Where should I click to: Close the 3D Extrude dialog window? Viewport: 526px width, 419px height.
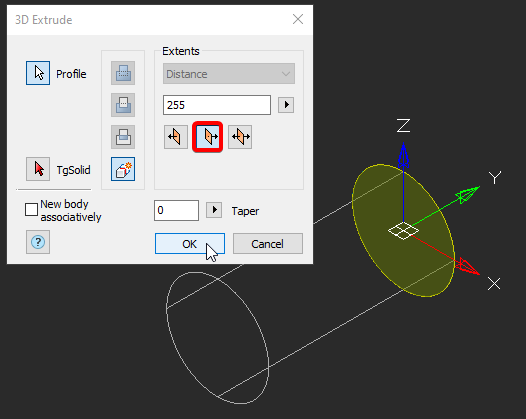298,19
